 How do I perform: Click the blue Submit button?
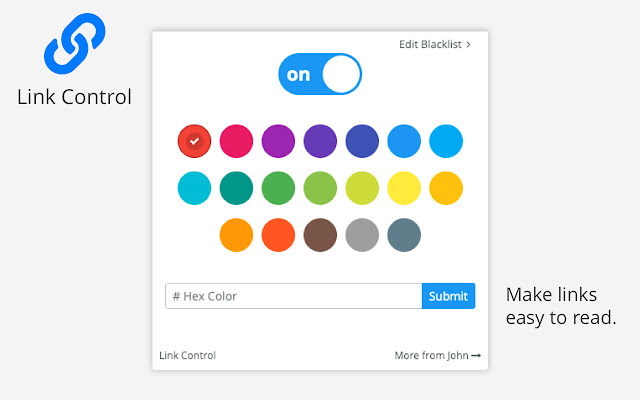coord(449,296)
